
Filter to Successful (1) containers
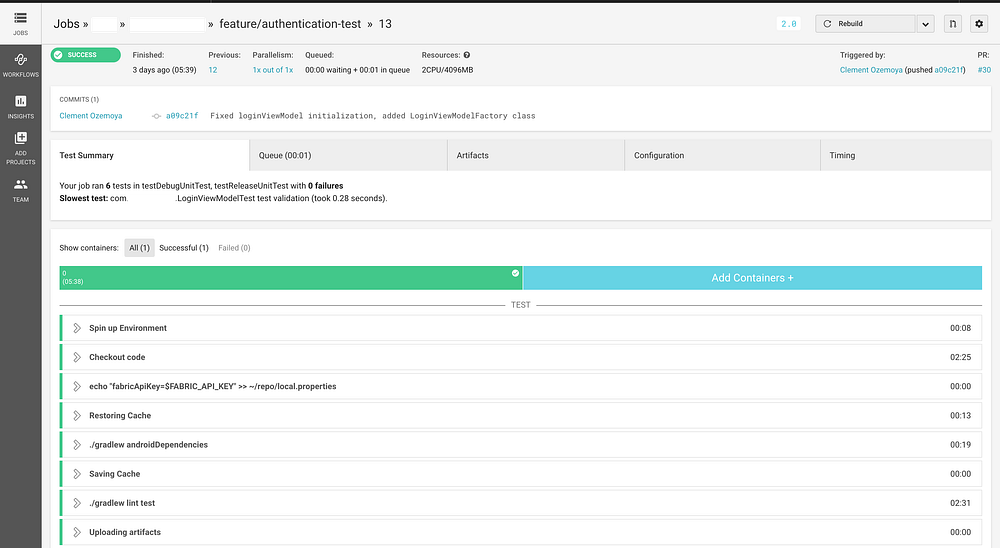(x=184, y=248)
